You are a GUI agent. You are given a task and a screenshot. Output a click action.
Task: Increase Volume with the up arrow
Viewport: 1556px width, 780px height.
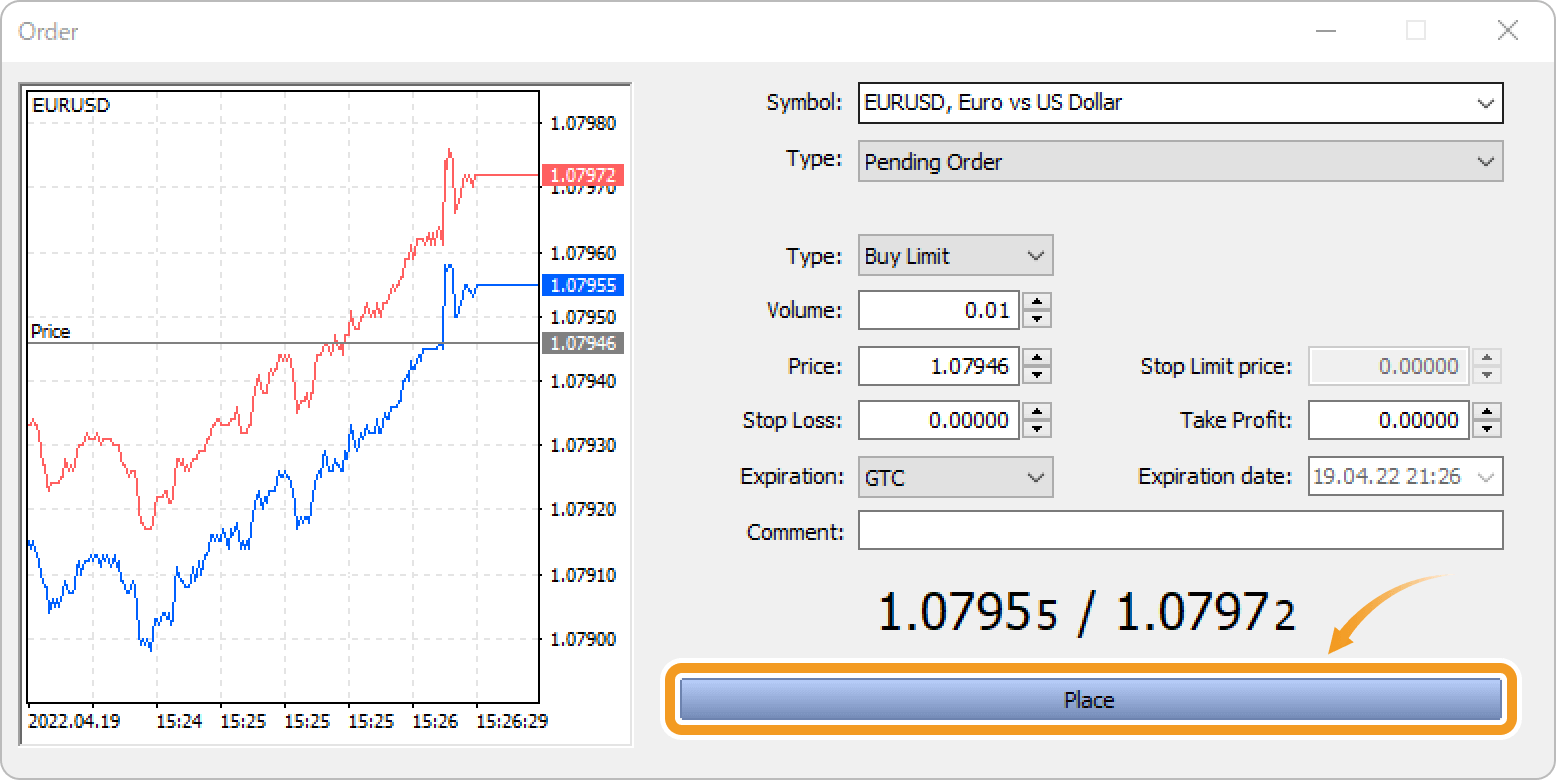1038,301
